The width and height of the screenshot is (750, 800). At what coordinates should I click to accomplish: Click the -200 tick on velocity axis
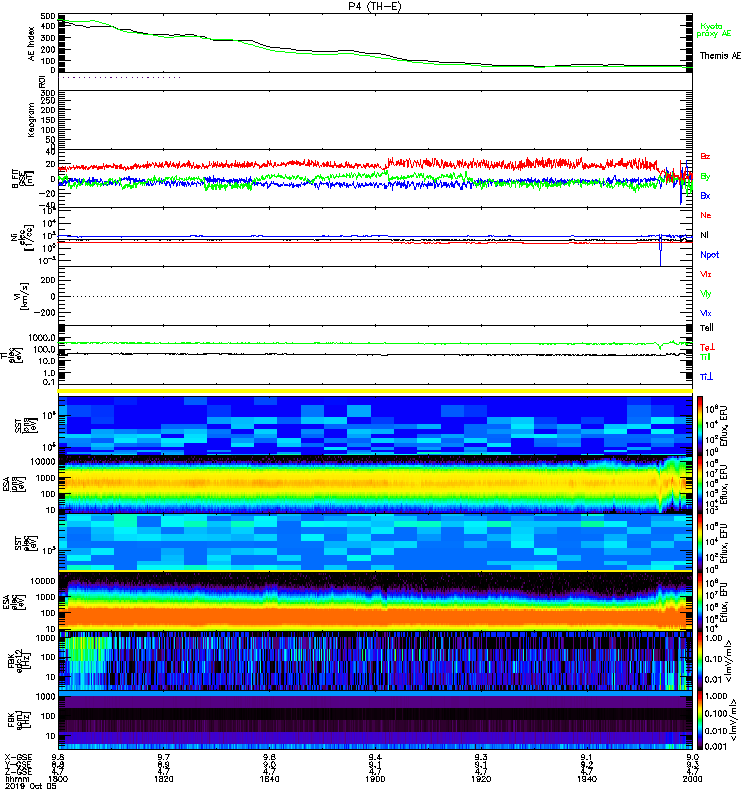45,312
